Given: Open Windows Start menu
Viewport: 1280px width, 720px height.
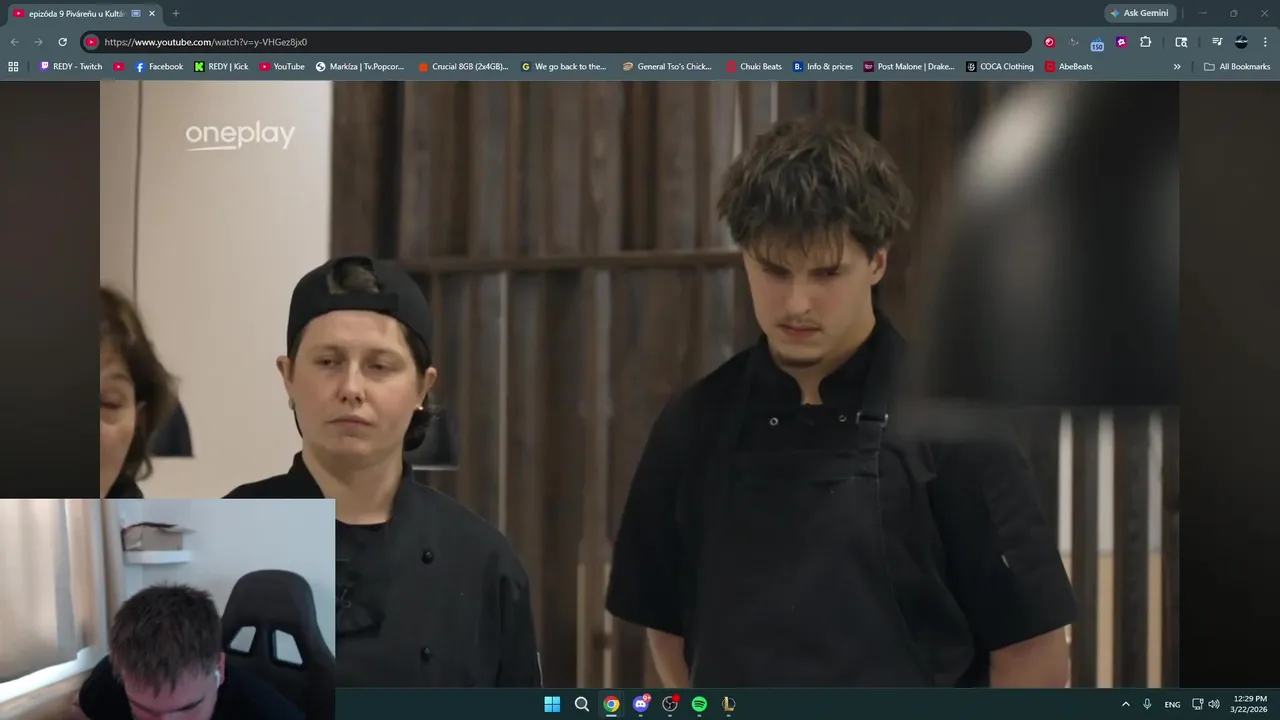Looking at the screenshot, I should pos(552,704).
